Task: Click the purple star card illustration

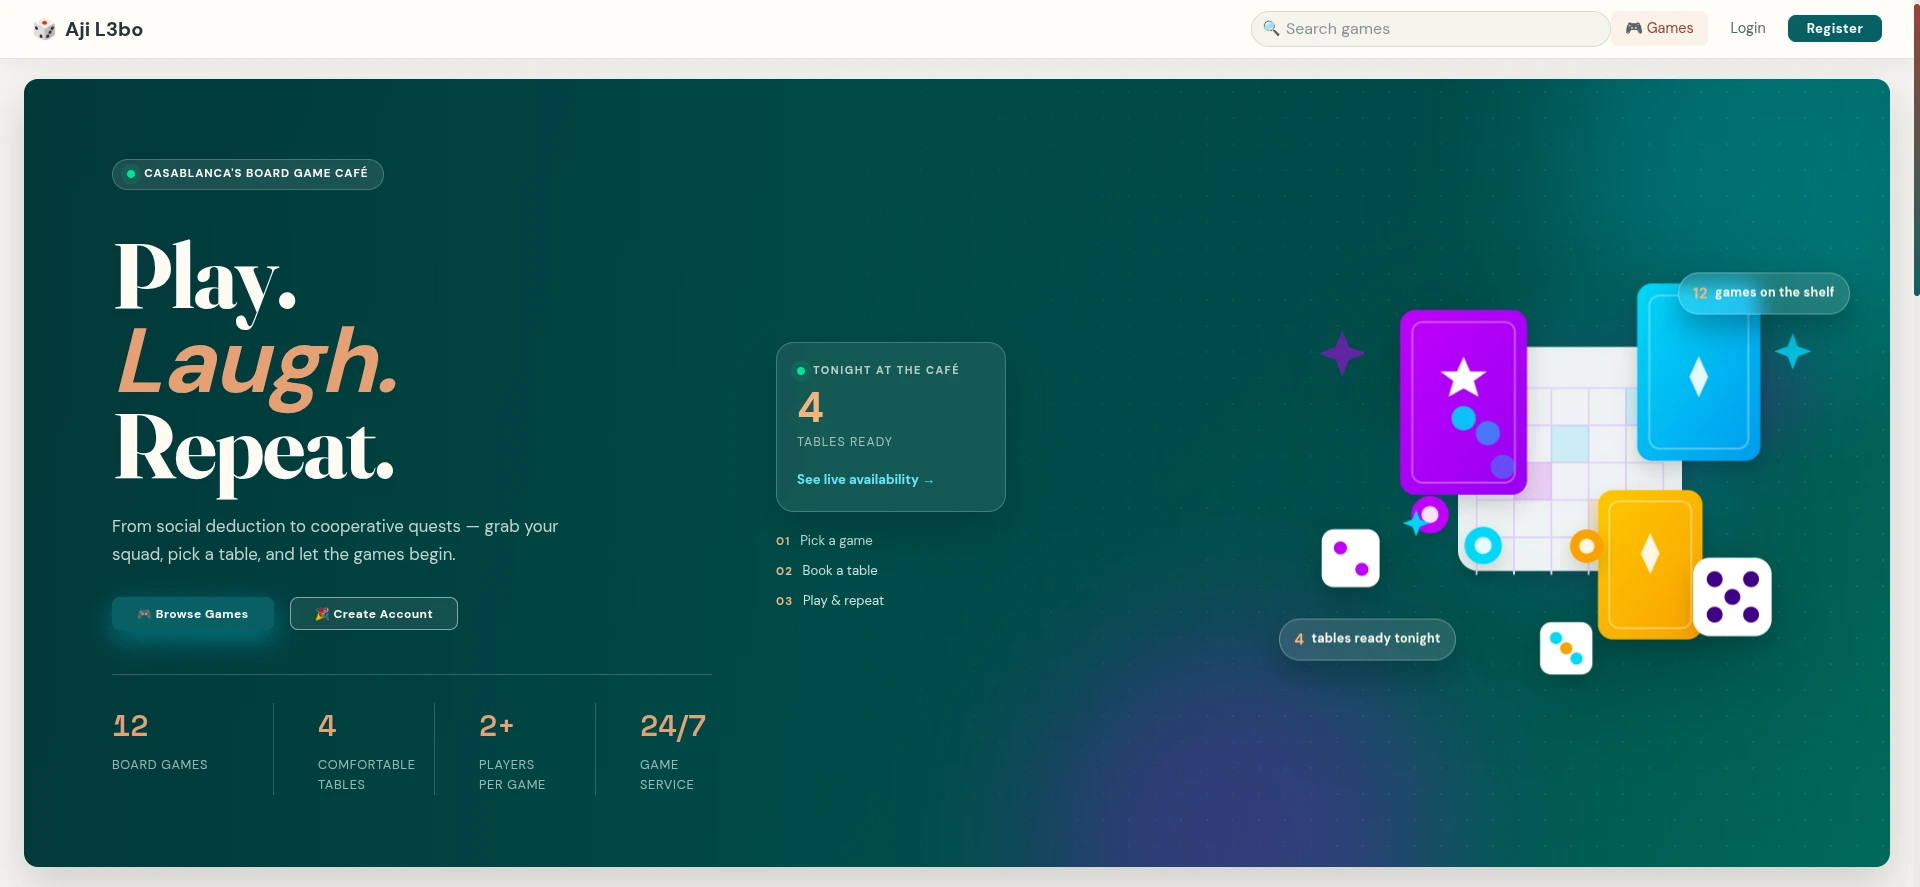Action: tap(1463, 402)
